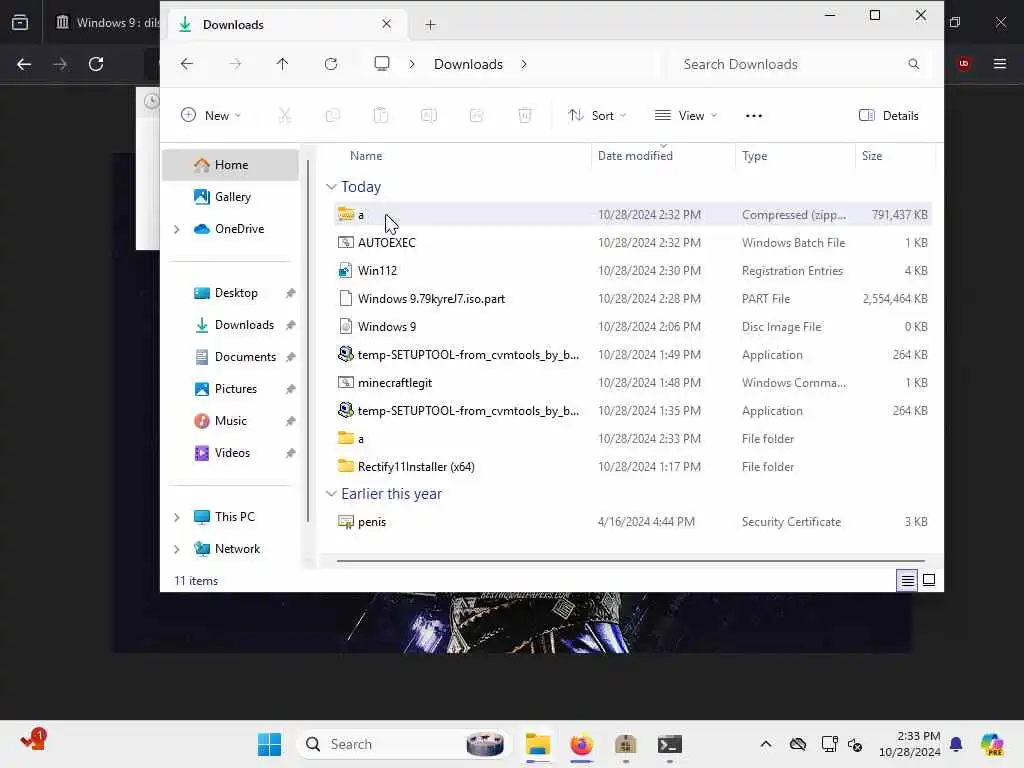Select Win112 registry entries file
Image resolution: width=1024 pixels, height=768 pixels.
pyautogui.click(x=632, y=270)
